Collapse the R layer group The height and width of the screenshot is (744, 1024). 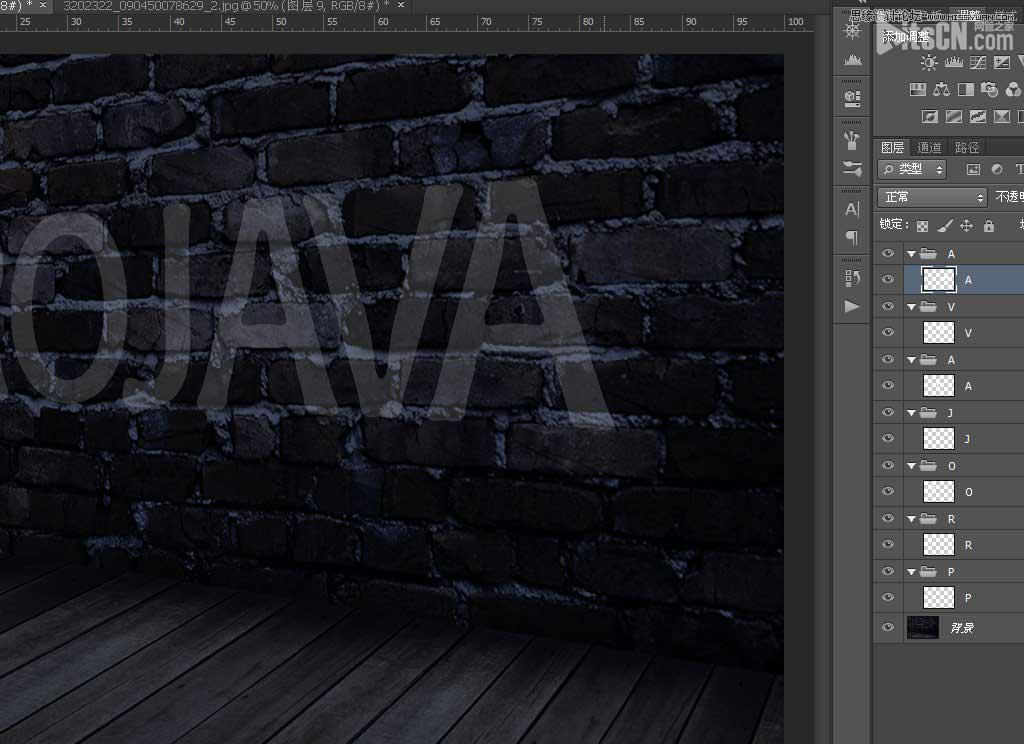click(912, 518)
